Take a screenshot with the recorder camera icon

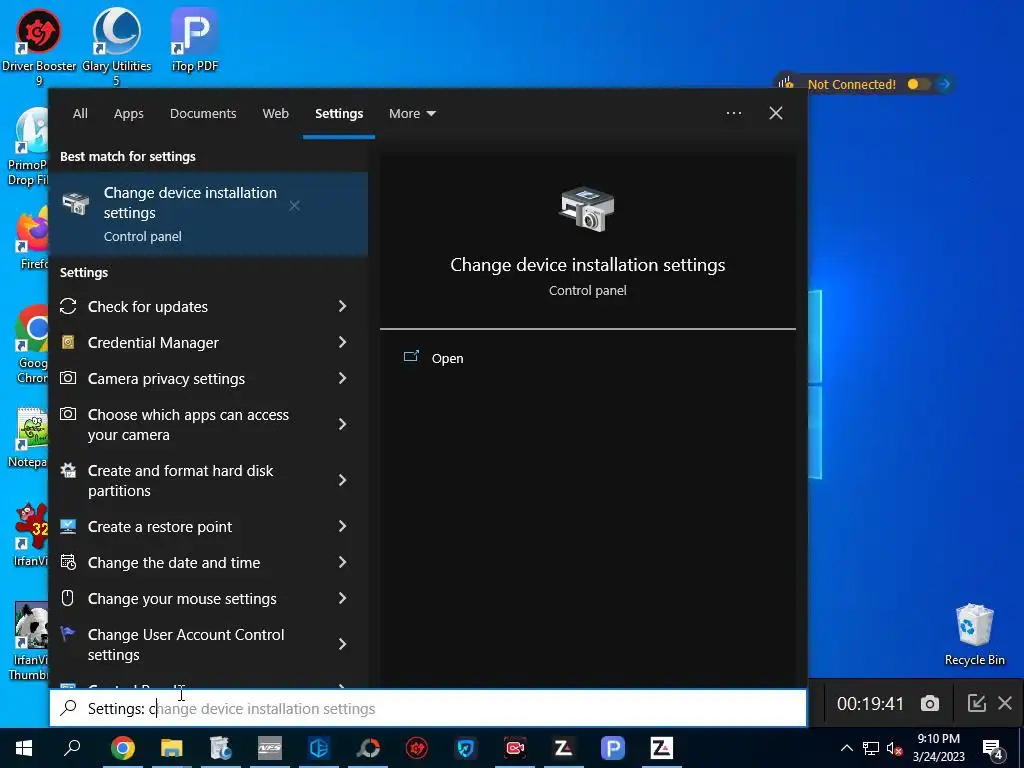[x=929, y=703]
